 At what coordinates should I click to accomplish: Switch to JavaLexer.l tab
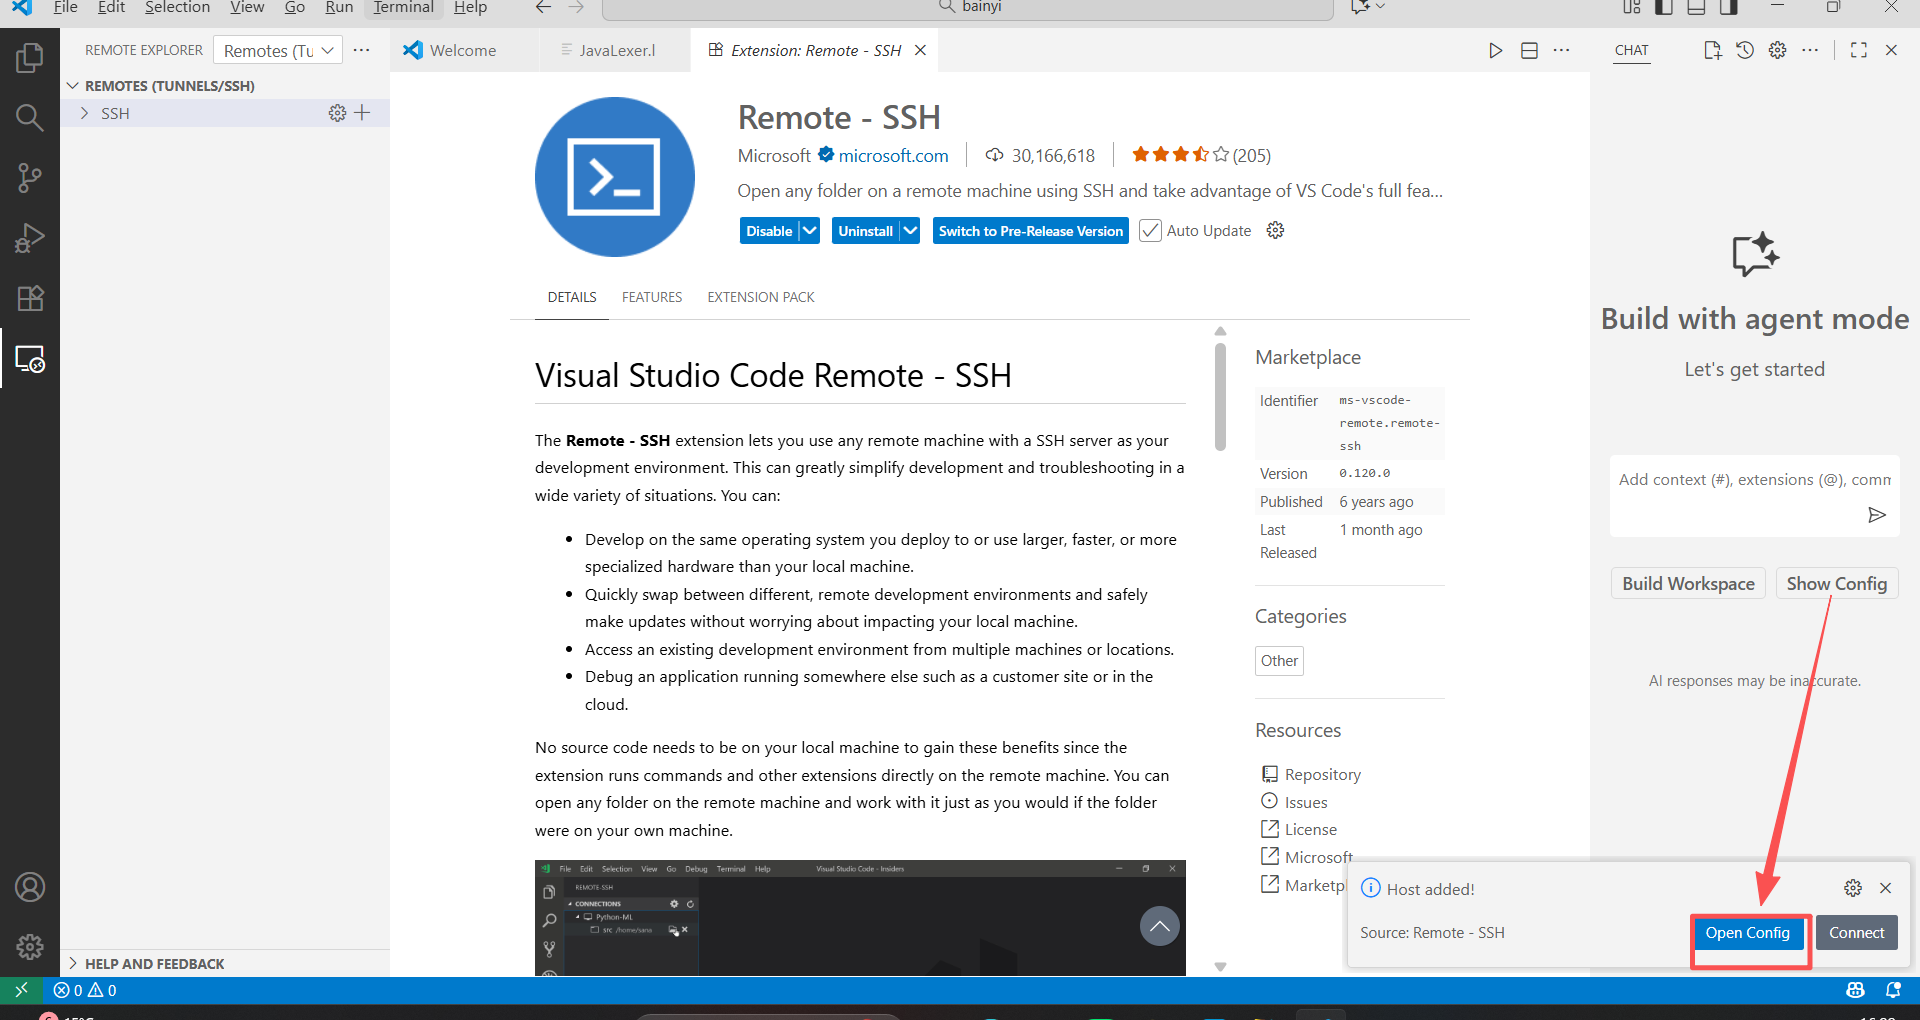[617, 50]
